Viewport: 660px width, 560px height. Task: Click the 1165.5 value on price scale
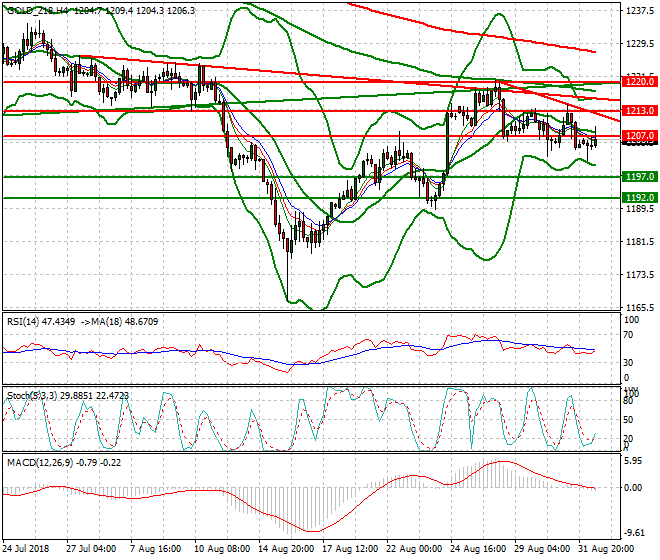tap(639, 307)
